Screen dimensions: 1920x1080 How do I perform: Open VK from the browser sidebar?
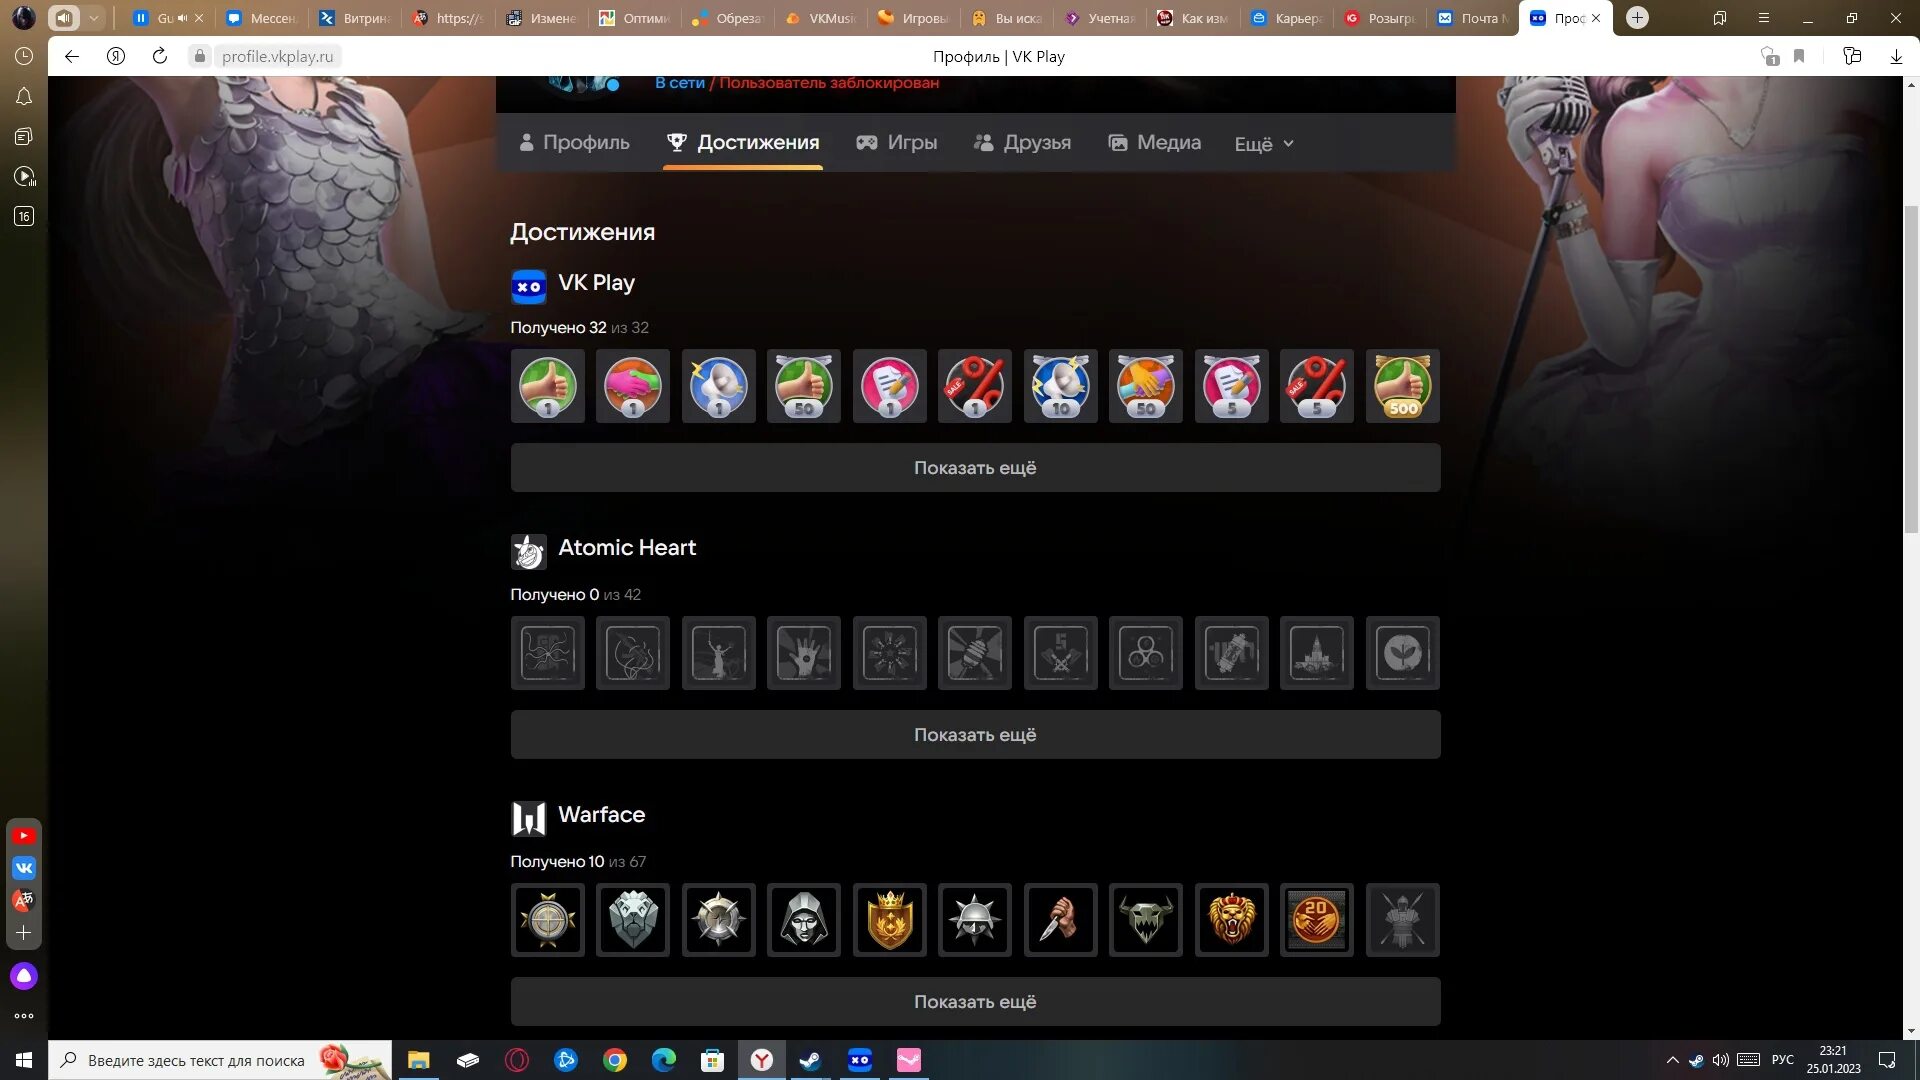24,867
